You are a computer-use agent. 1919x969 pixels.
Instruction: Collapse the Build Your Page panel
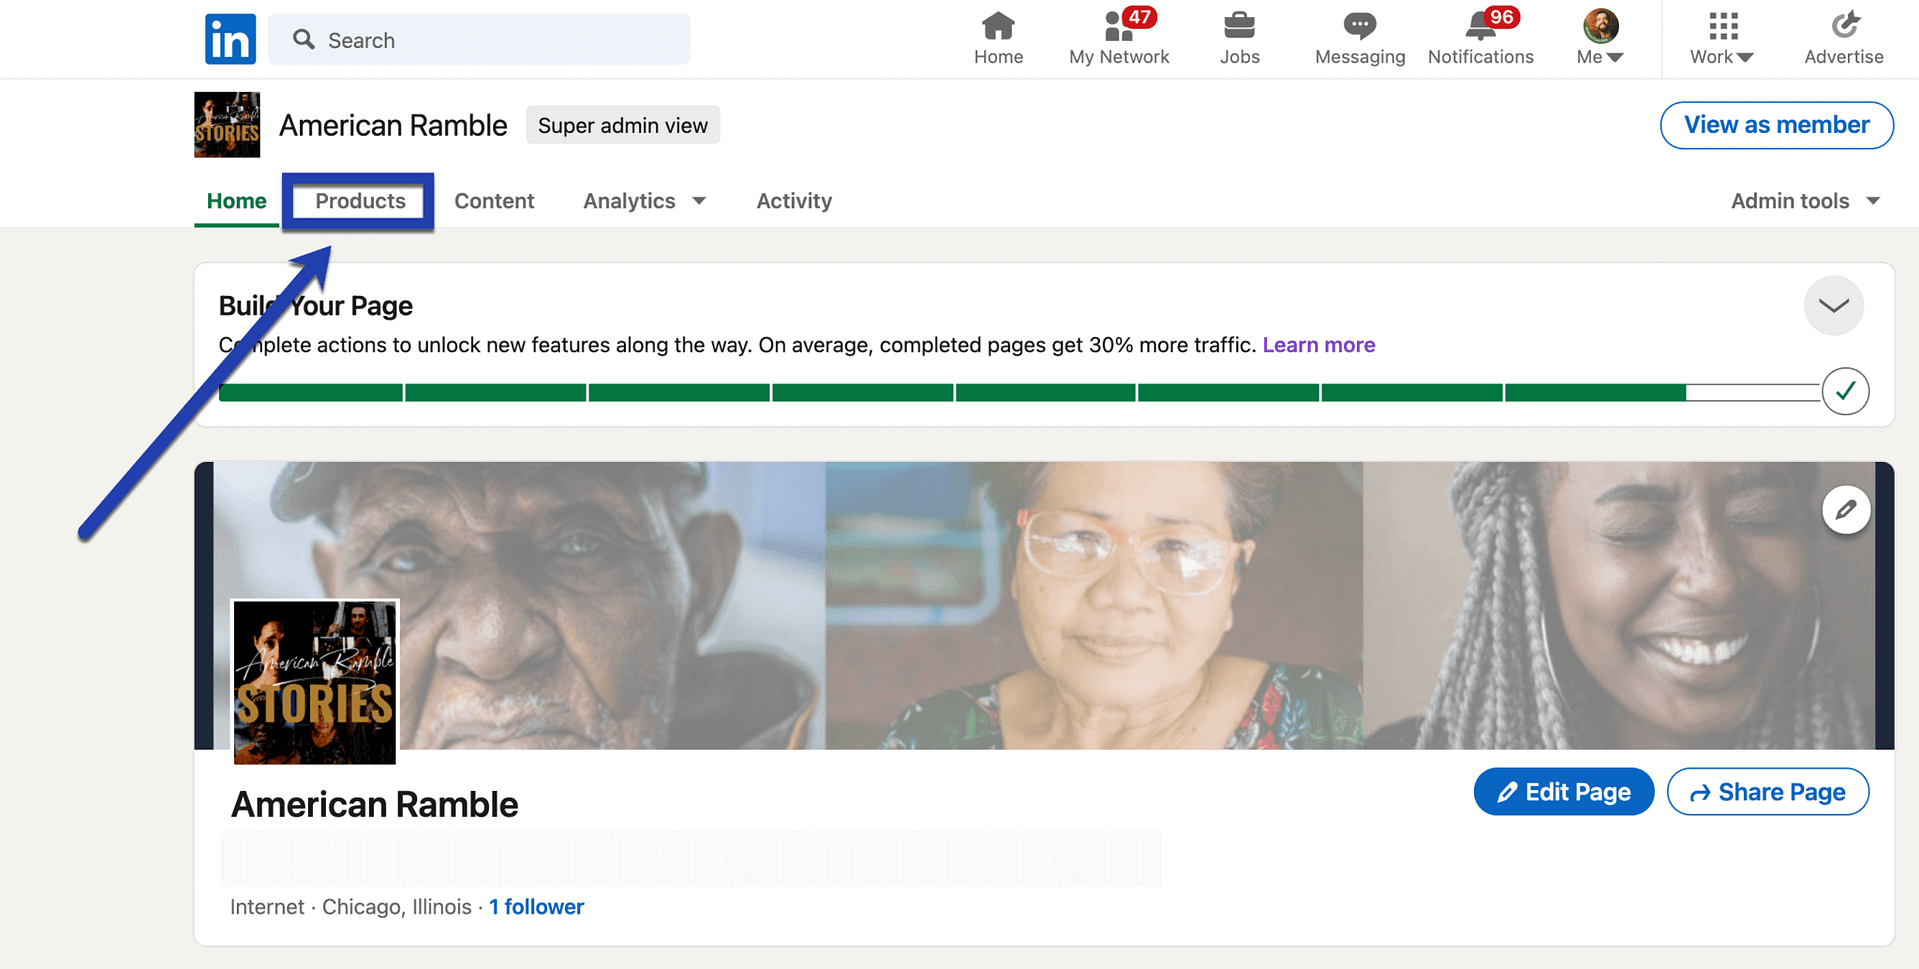[x=1833, y=305]
